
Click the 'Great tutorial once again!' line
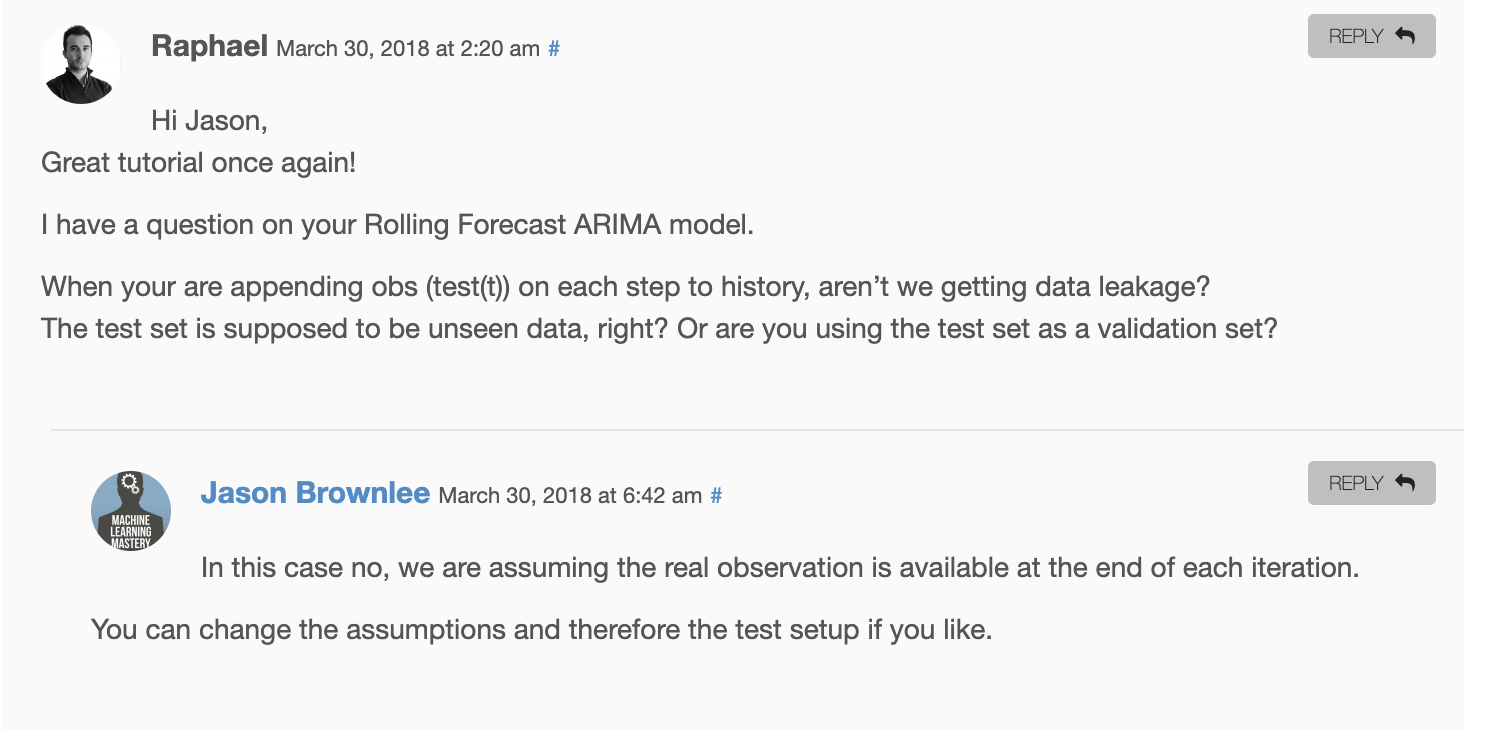coord(198,162)
